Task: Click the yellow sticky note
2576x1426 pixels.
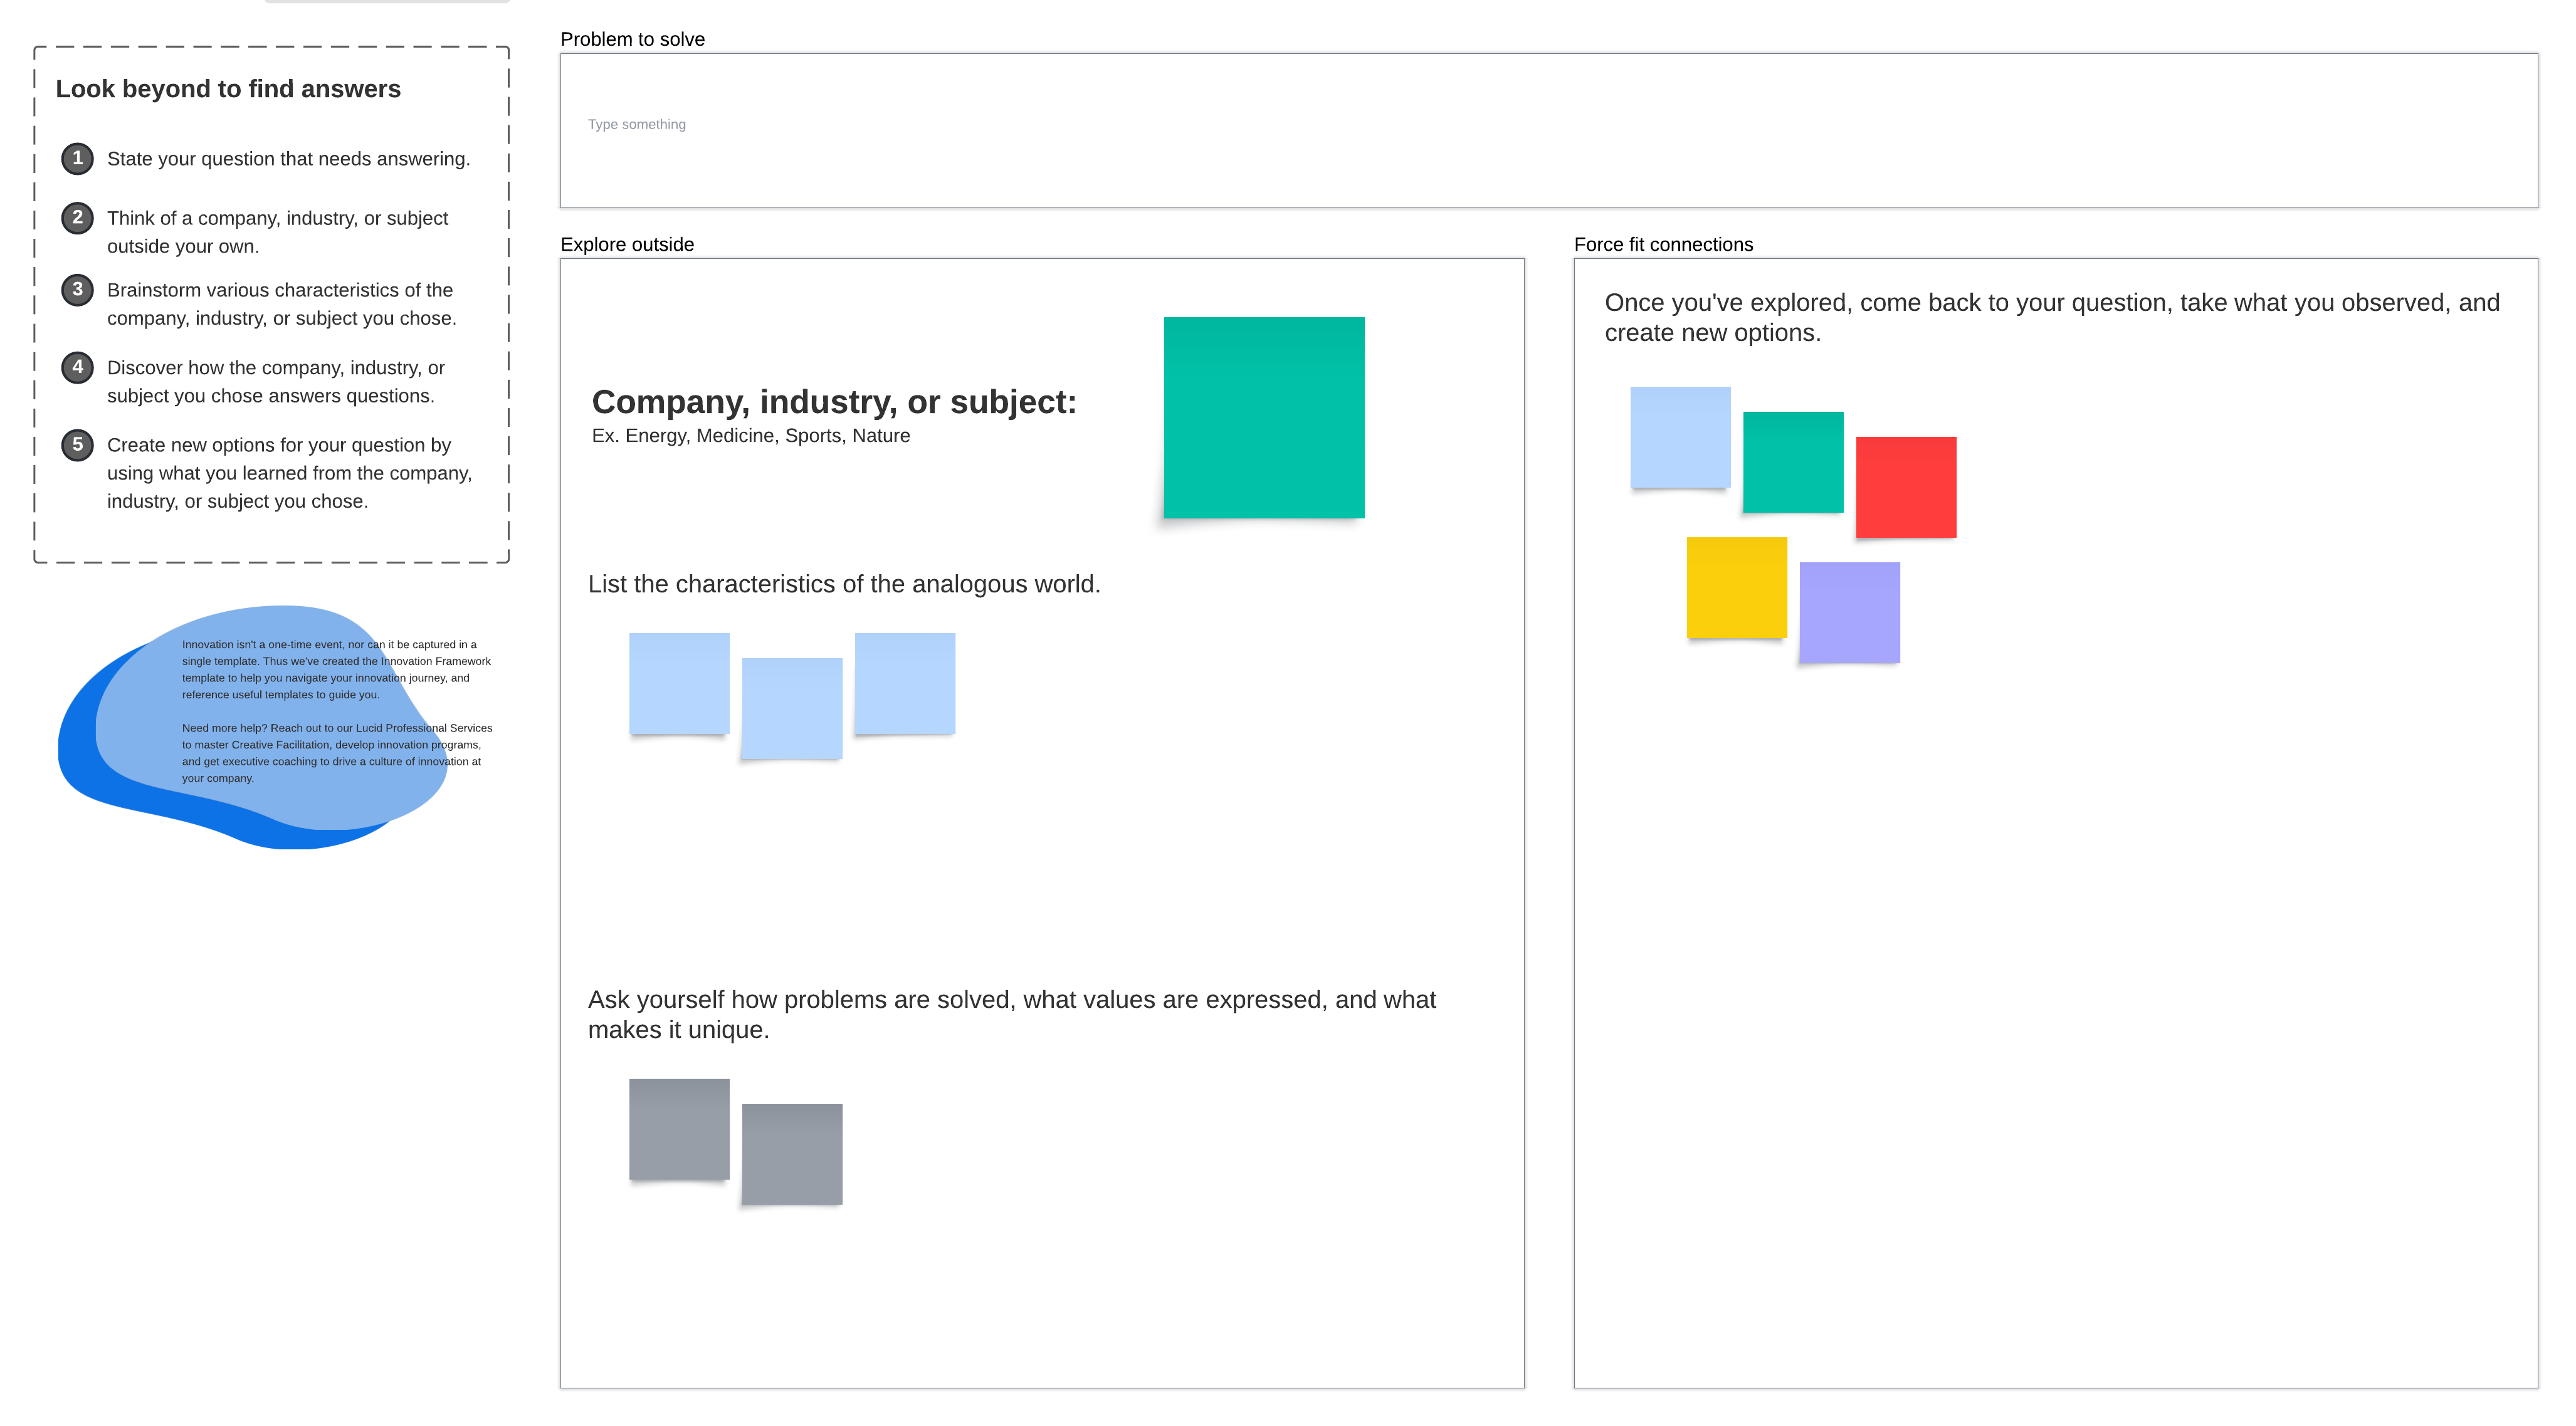Action: click(1736, 587)
